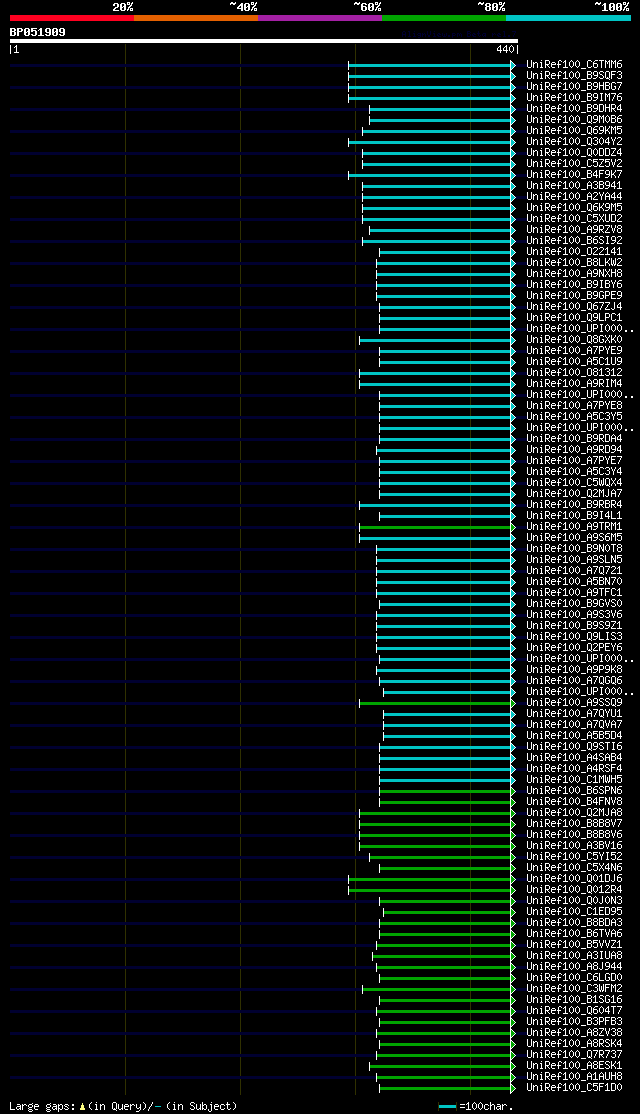
Task: Click the alignment bar for Q01DJ6
Action: tap(431, 880)
